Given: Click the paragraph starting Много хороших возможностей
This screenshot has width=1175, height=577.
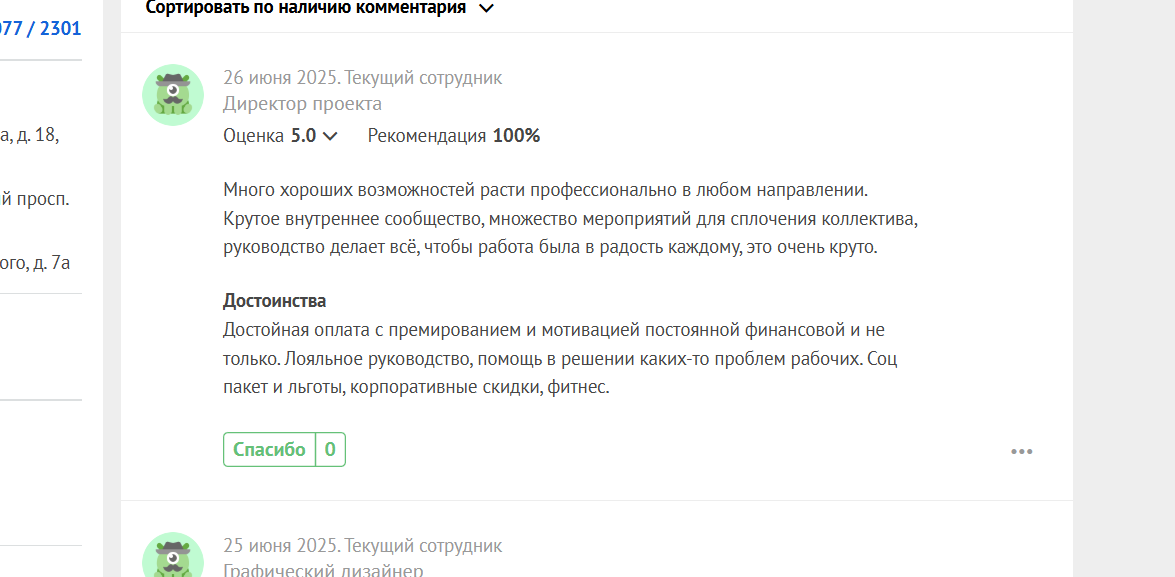Looking at the screenshot, I should point(571,219).
